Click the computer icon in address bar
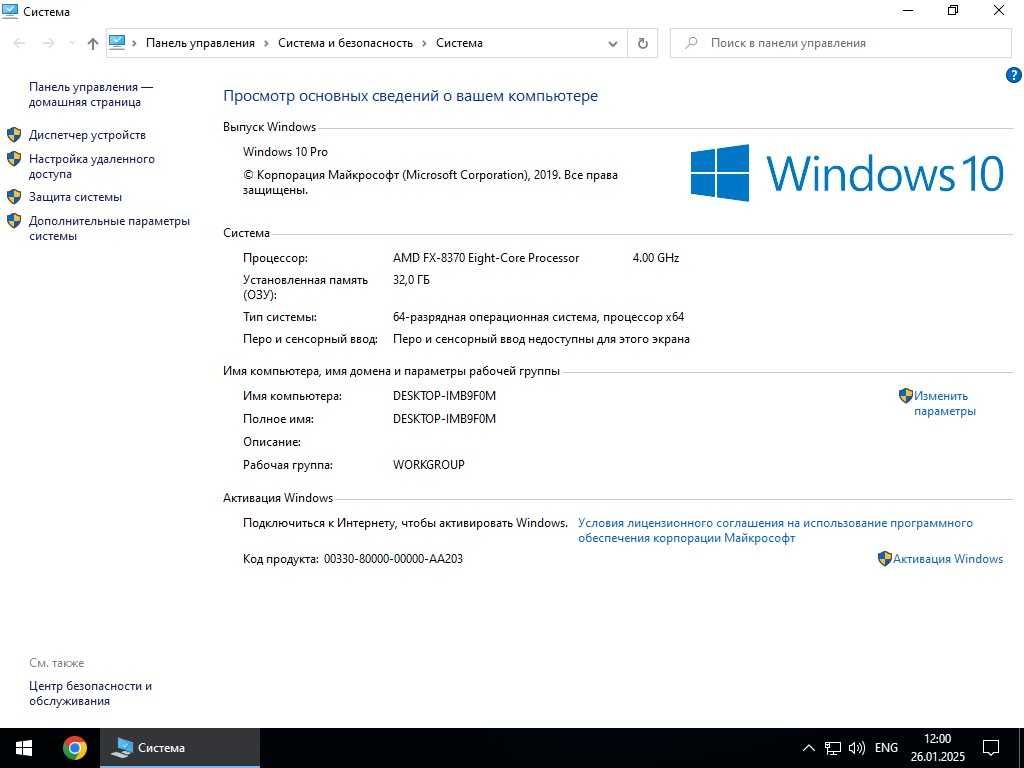The width and height of the screenshot is (1024, 768). (117, 42)
